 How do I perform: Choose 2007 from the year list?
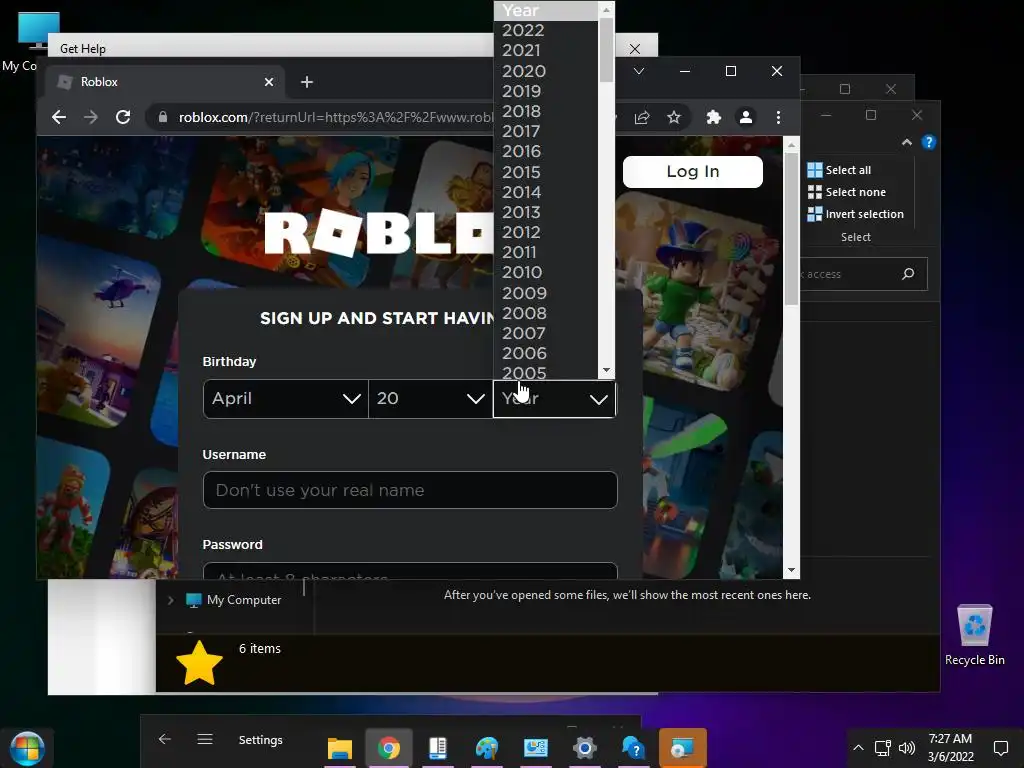click(x=545, y=333)
